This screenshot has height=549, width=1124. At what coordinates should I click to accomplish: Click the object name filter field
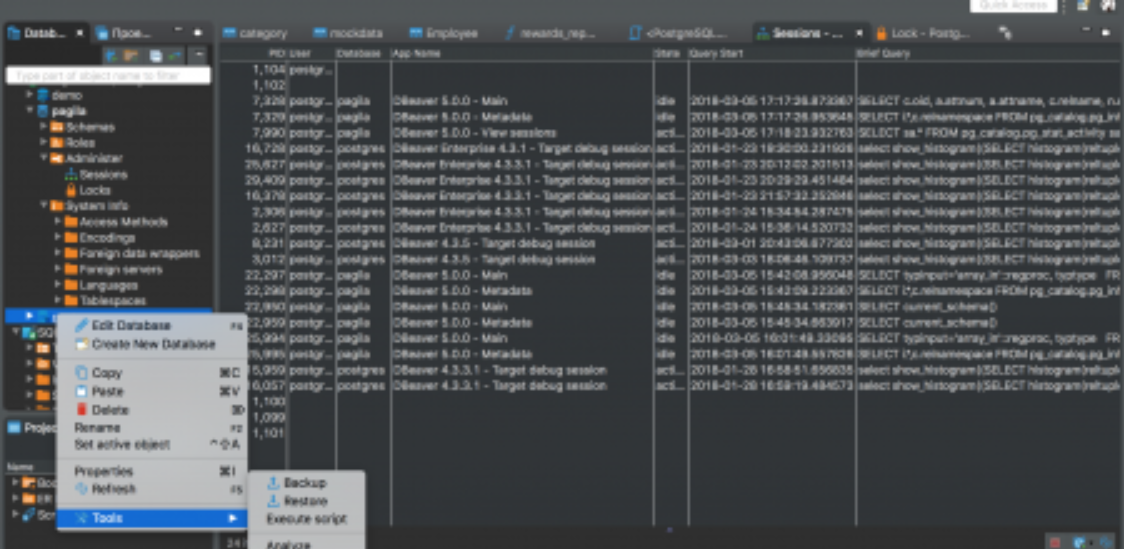108,76
